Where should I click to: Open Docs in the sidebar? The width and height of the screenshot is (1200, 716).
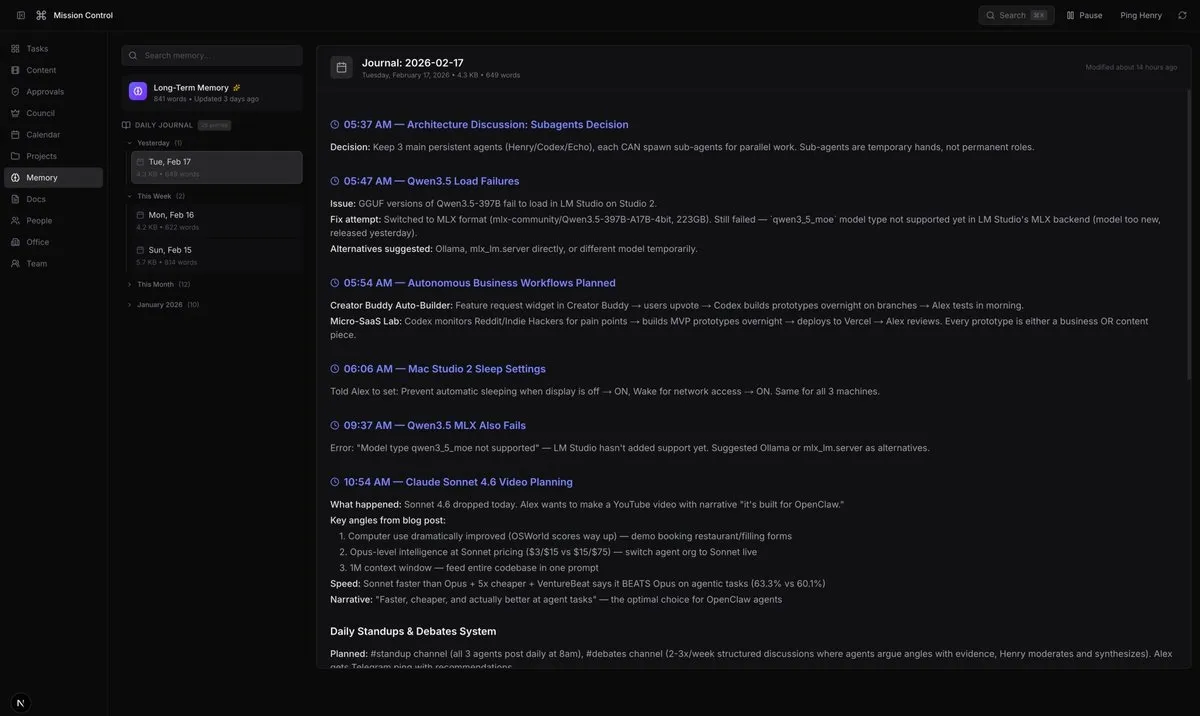click(x=36, y=199)
